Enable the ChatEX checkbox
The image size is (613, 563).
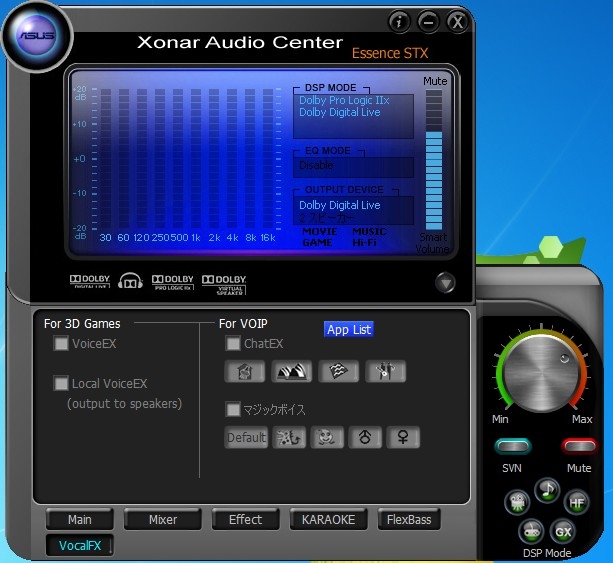click(233, 344)
